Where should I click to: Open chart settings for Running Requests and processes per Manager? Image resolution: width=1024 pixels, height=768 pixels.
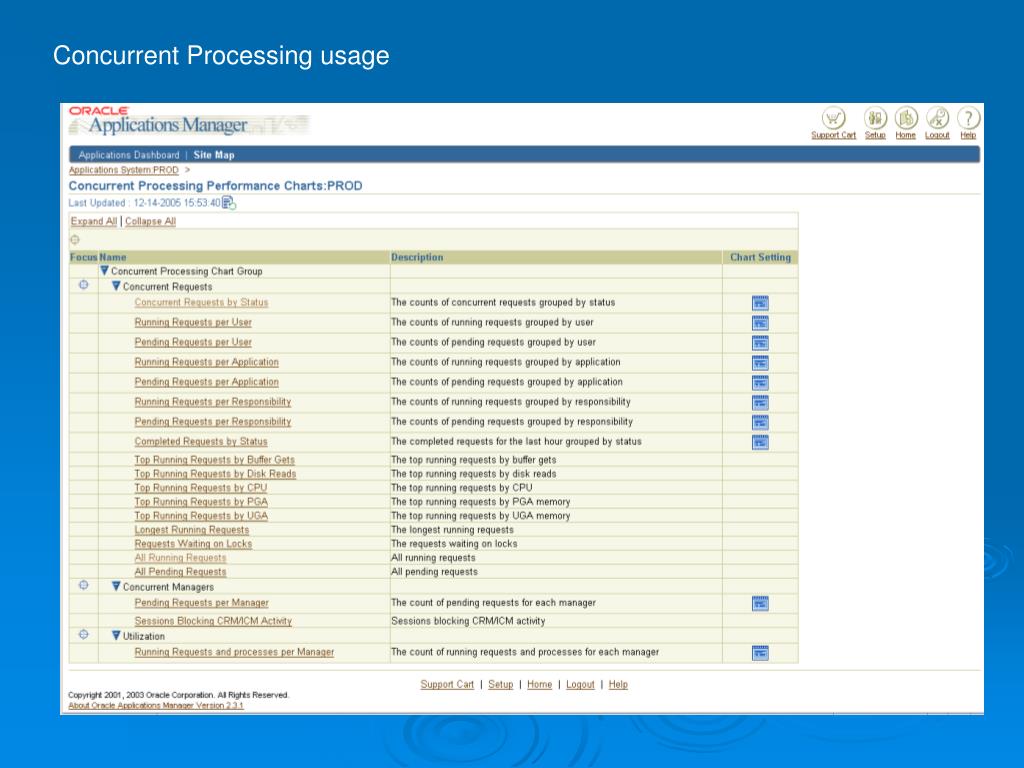pyautogui.click(x=760, y=653)
